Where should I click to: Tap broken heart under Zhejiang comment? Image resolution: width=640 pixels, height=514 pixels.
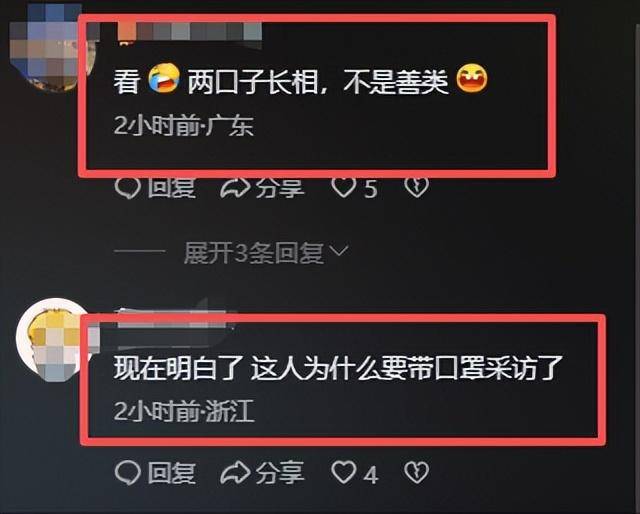click(x=416, y=472)
